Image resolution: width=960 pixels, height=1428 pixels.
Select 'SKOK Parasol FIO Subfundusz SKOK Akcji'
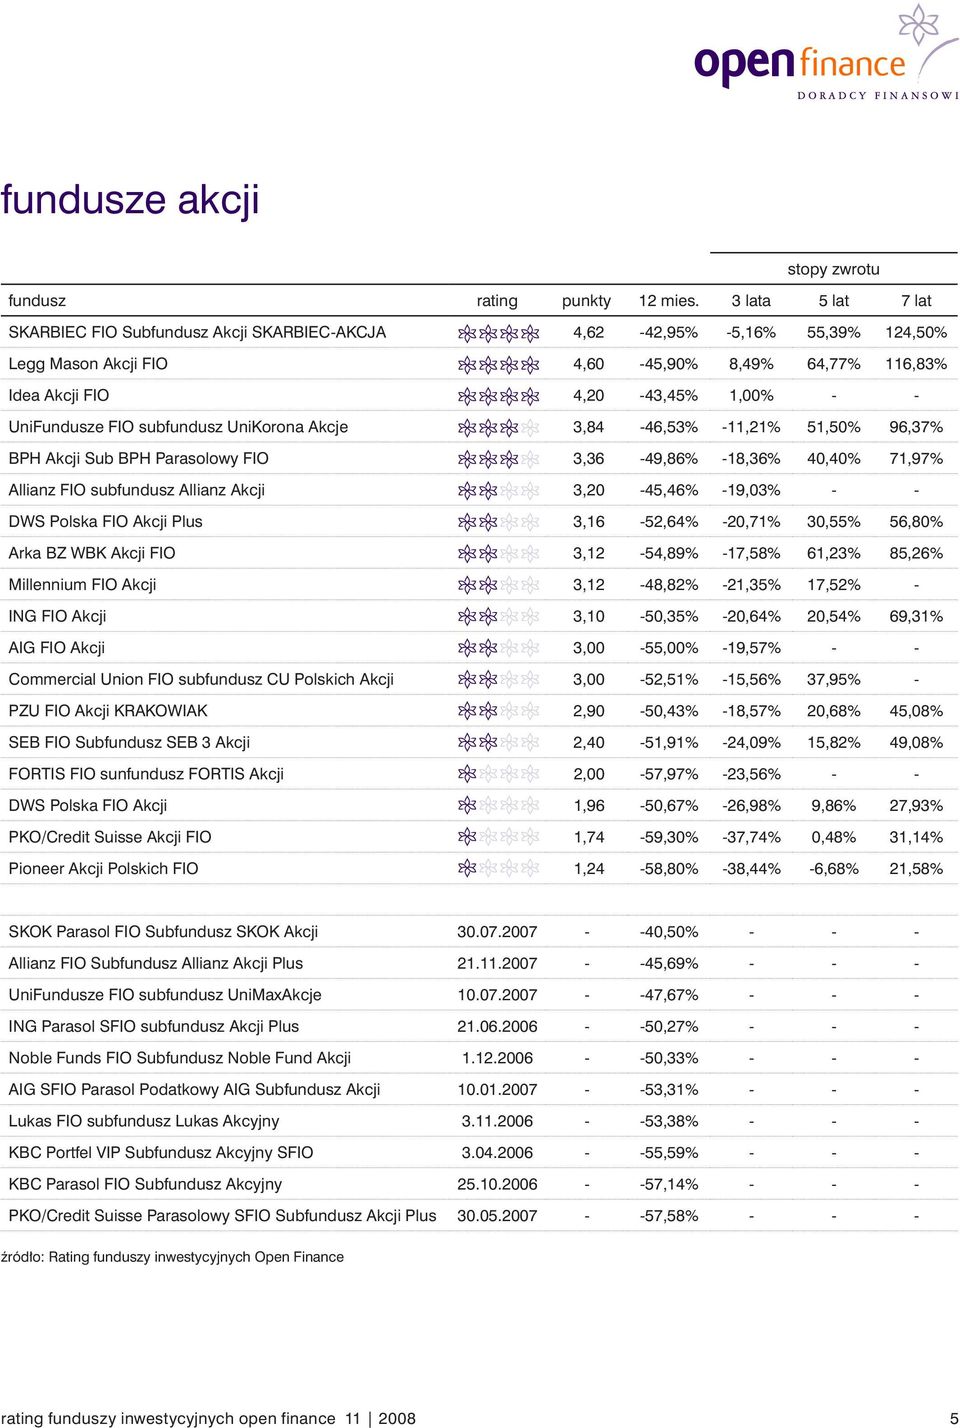(x=163, y=931)
